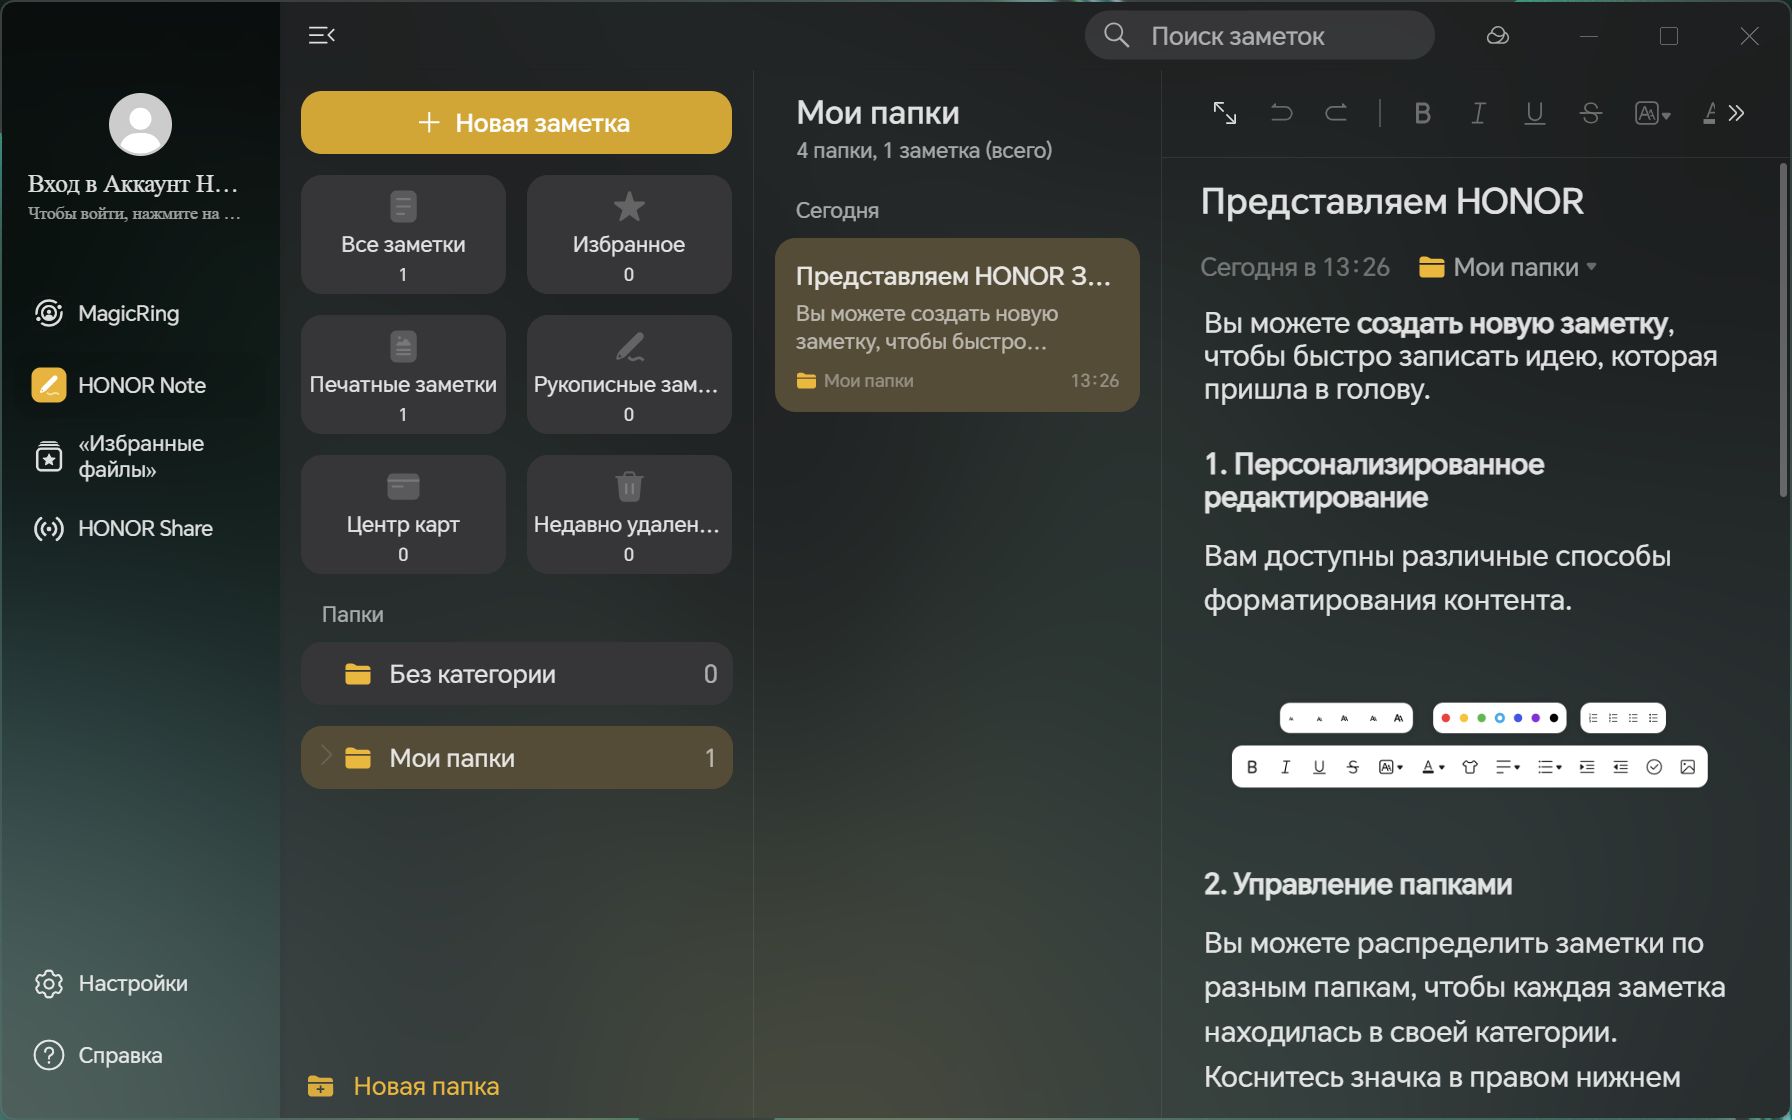The image size is (1792, 1120).
Task: Expand the Мои папки folder chevron
Action: click(325, 756)
